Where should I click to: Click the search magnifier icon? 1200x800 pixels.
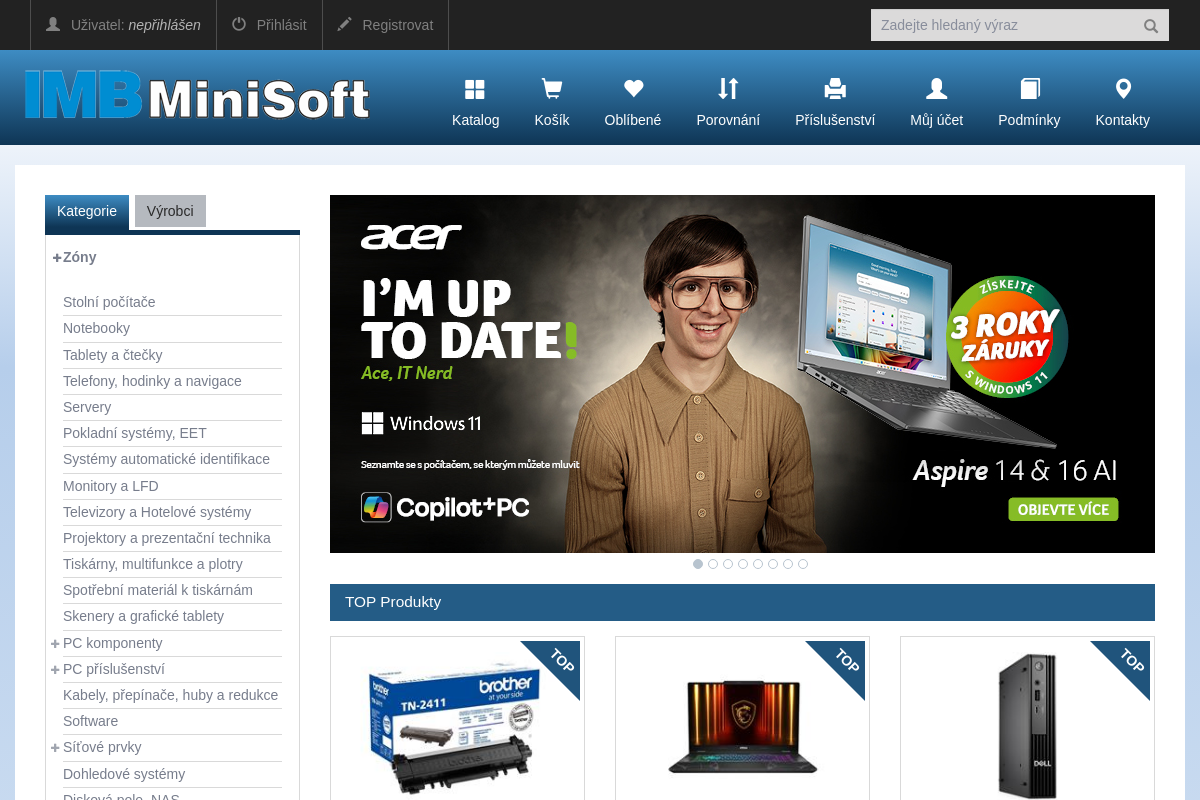pyautogui.click(x=1151, y=26)
